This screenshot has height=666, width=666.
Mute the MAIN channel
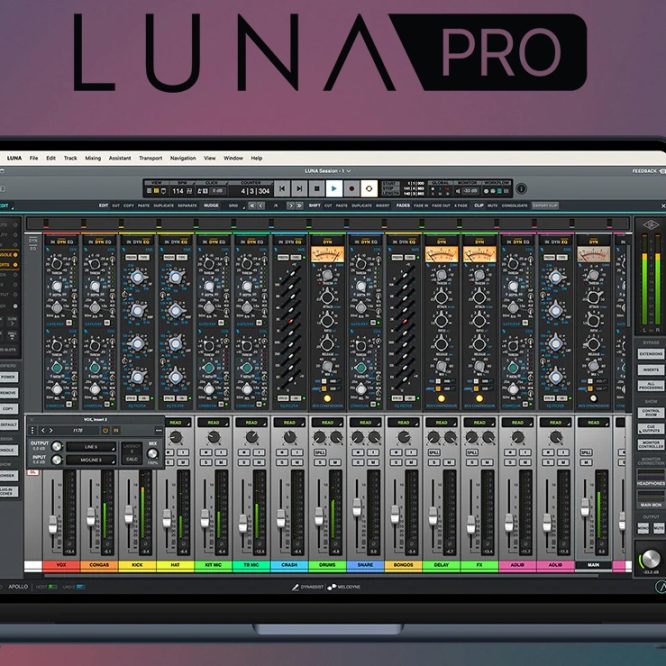point(587,462)
